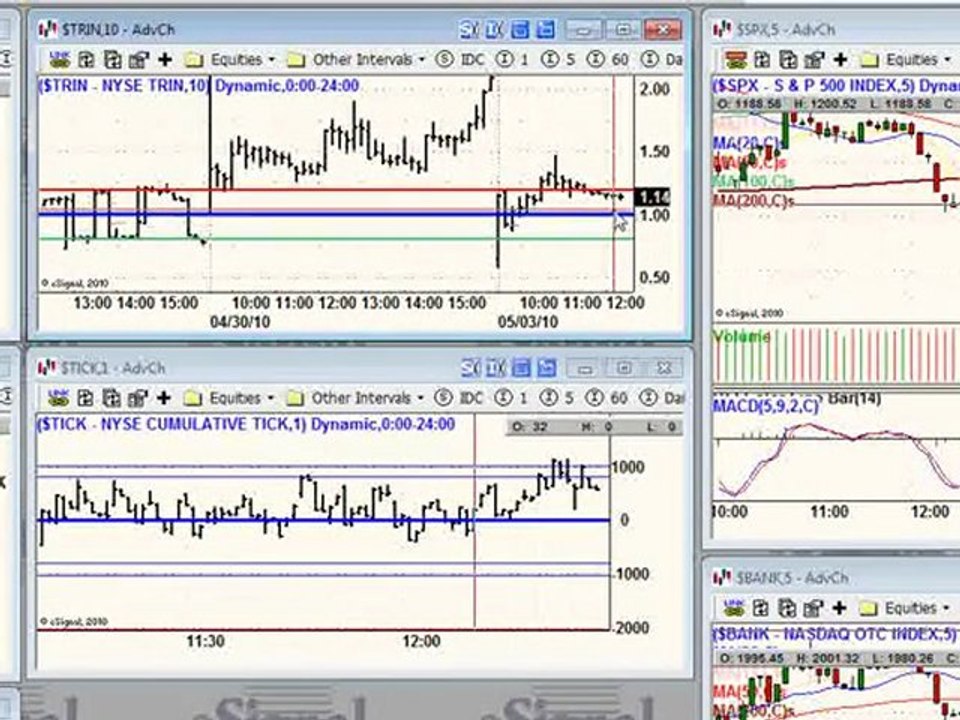
Task: Click the 1.14 price marker on $TRIN axis
Action: (652, 197)
